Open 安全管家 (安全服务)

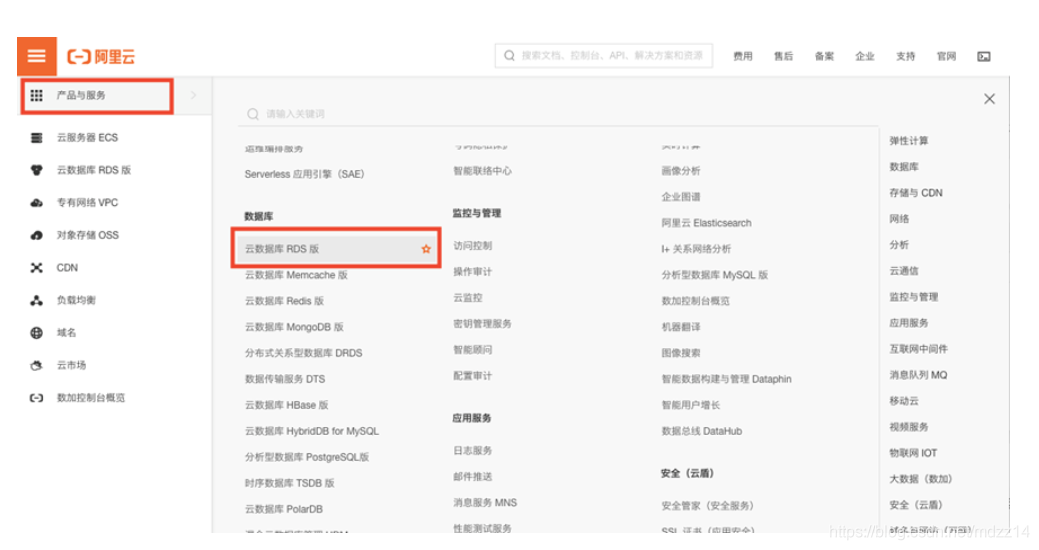(707, 506)
